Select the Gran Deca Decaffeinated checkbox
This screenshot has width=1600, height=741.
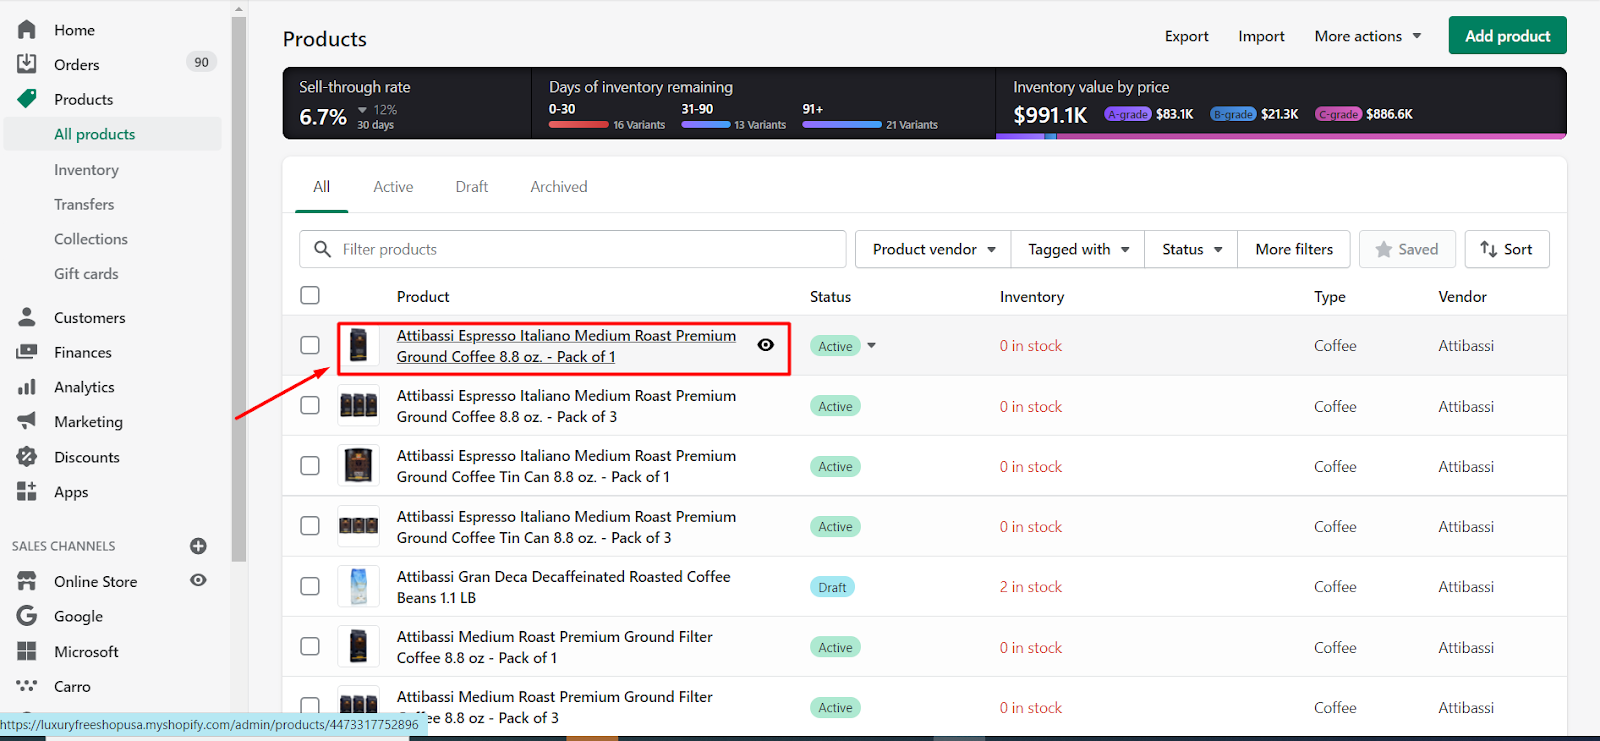[x=310, y=586]
